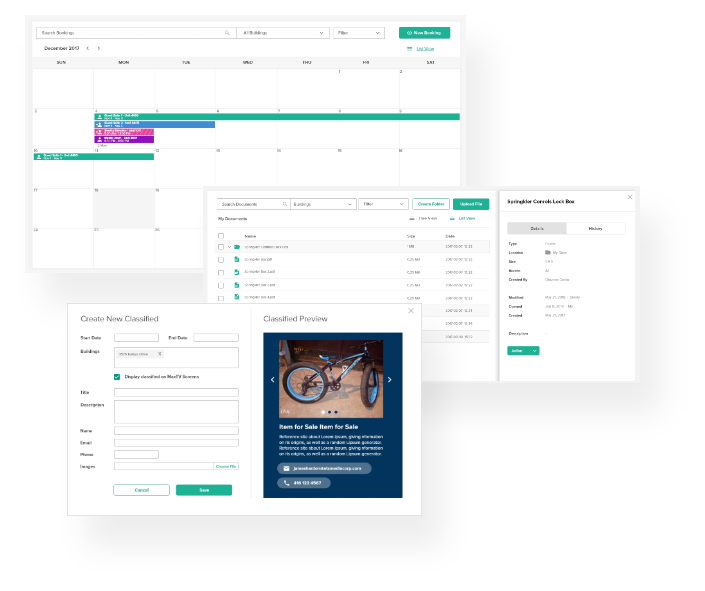Remove the selected building tag
This screenshot has height=591, width=705.
[159, 354]
